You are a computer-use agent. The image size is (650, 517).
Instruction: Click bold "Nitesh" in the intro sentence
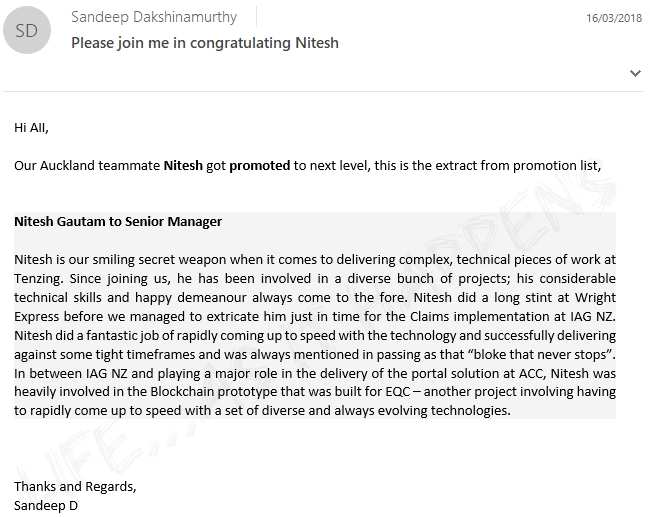183,165
